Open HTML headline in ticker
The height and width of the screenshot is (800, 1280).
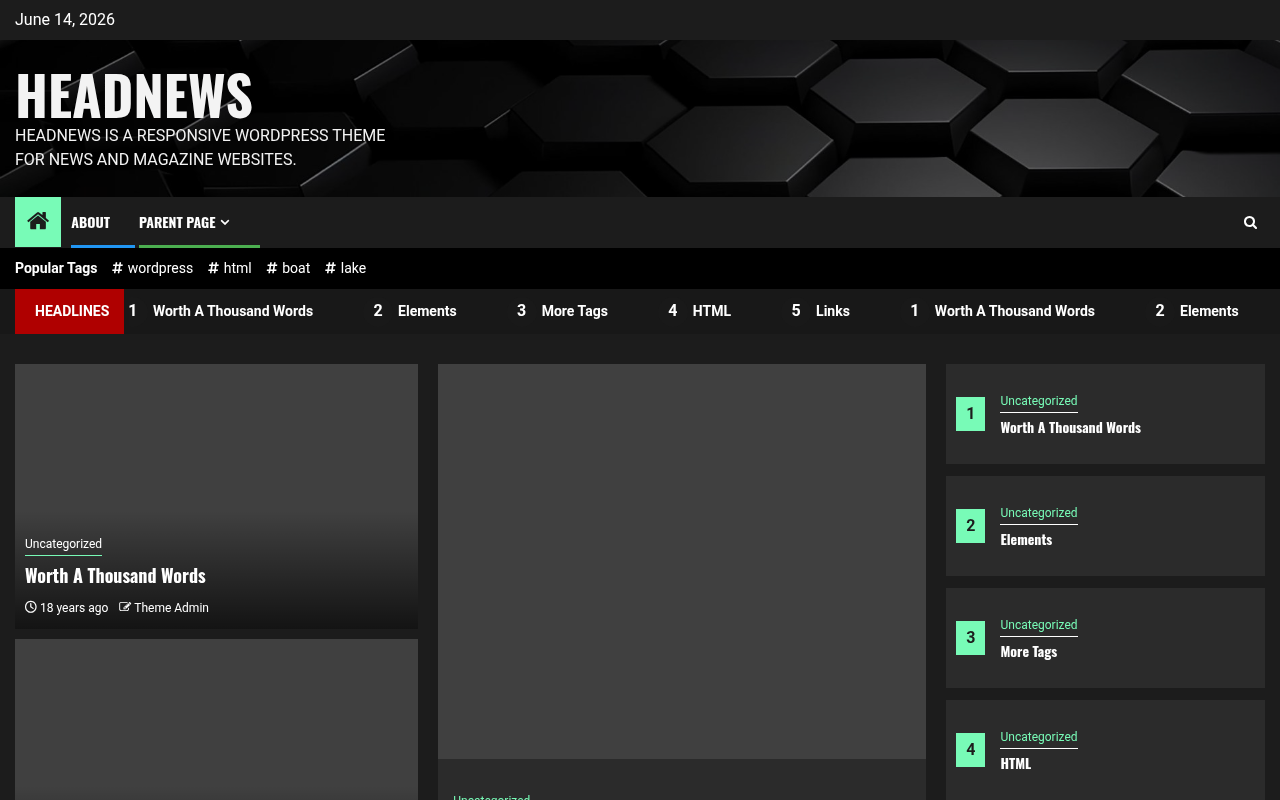click(x=712, y=311)
